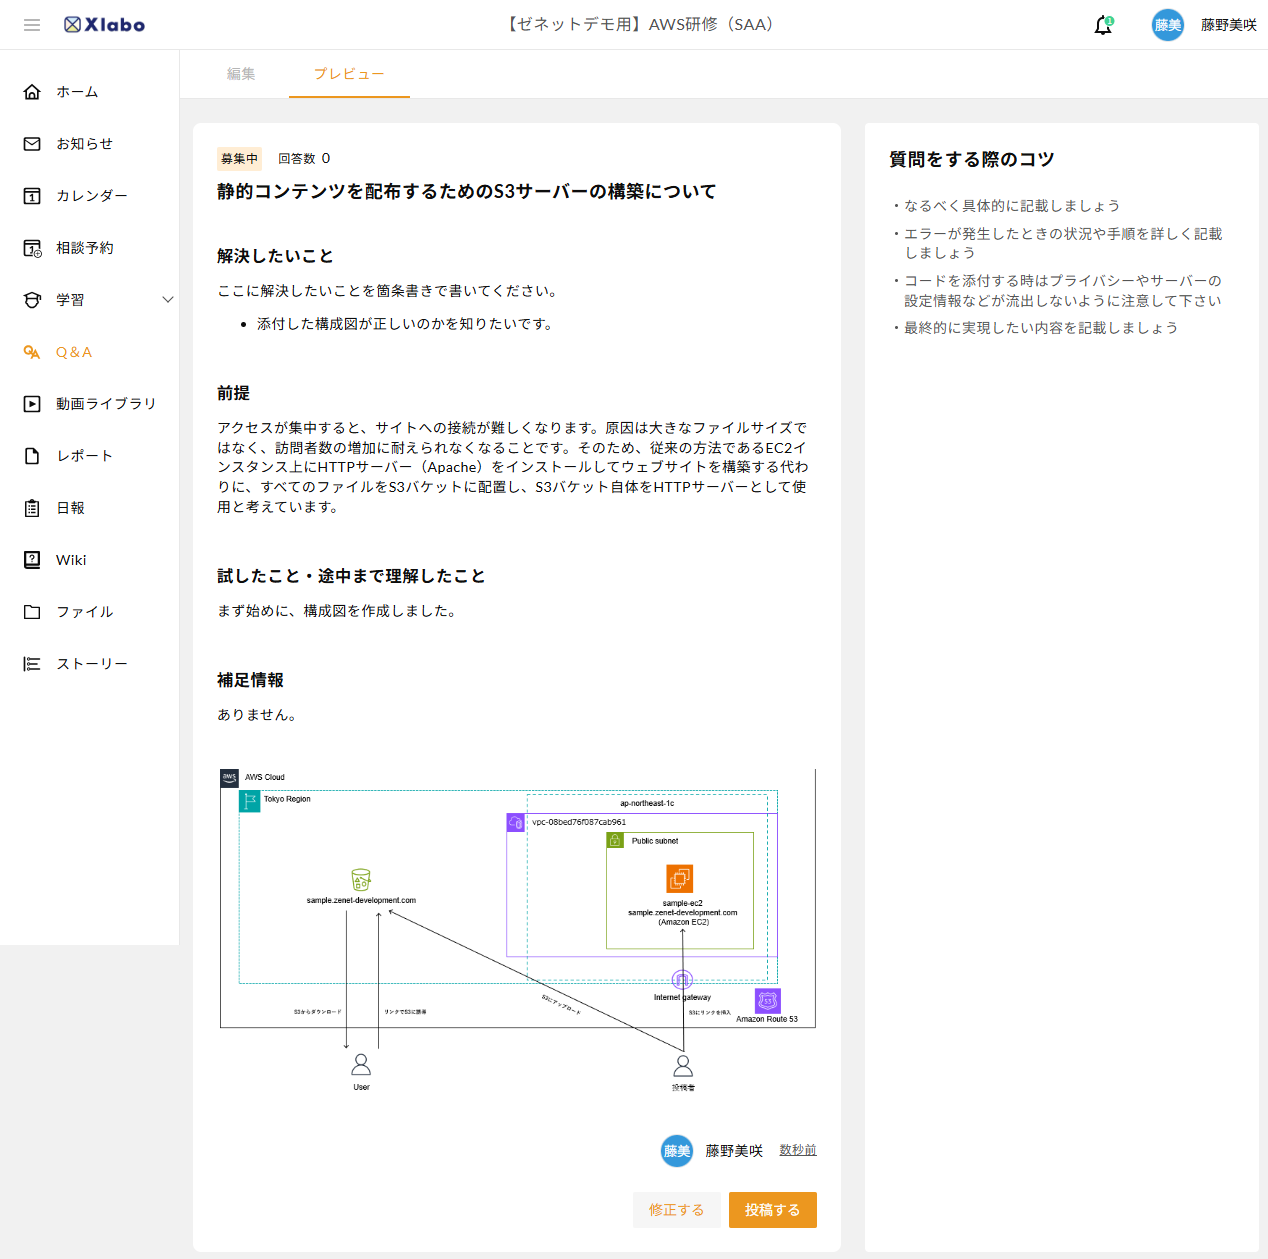Click the notification bell icon
The image size is (1268, 1259).
coord(1103,25)
